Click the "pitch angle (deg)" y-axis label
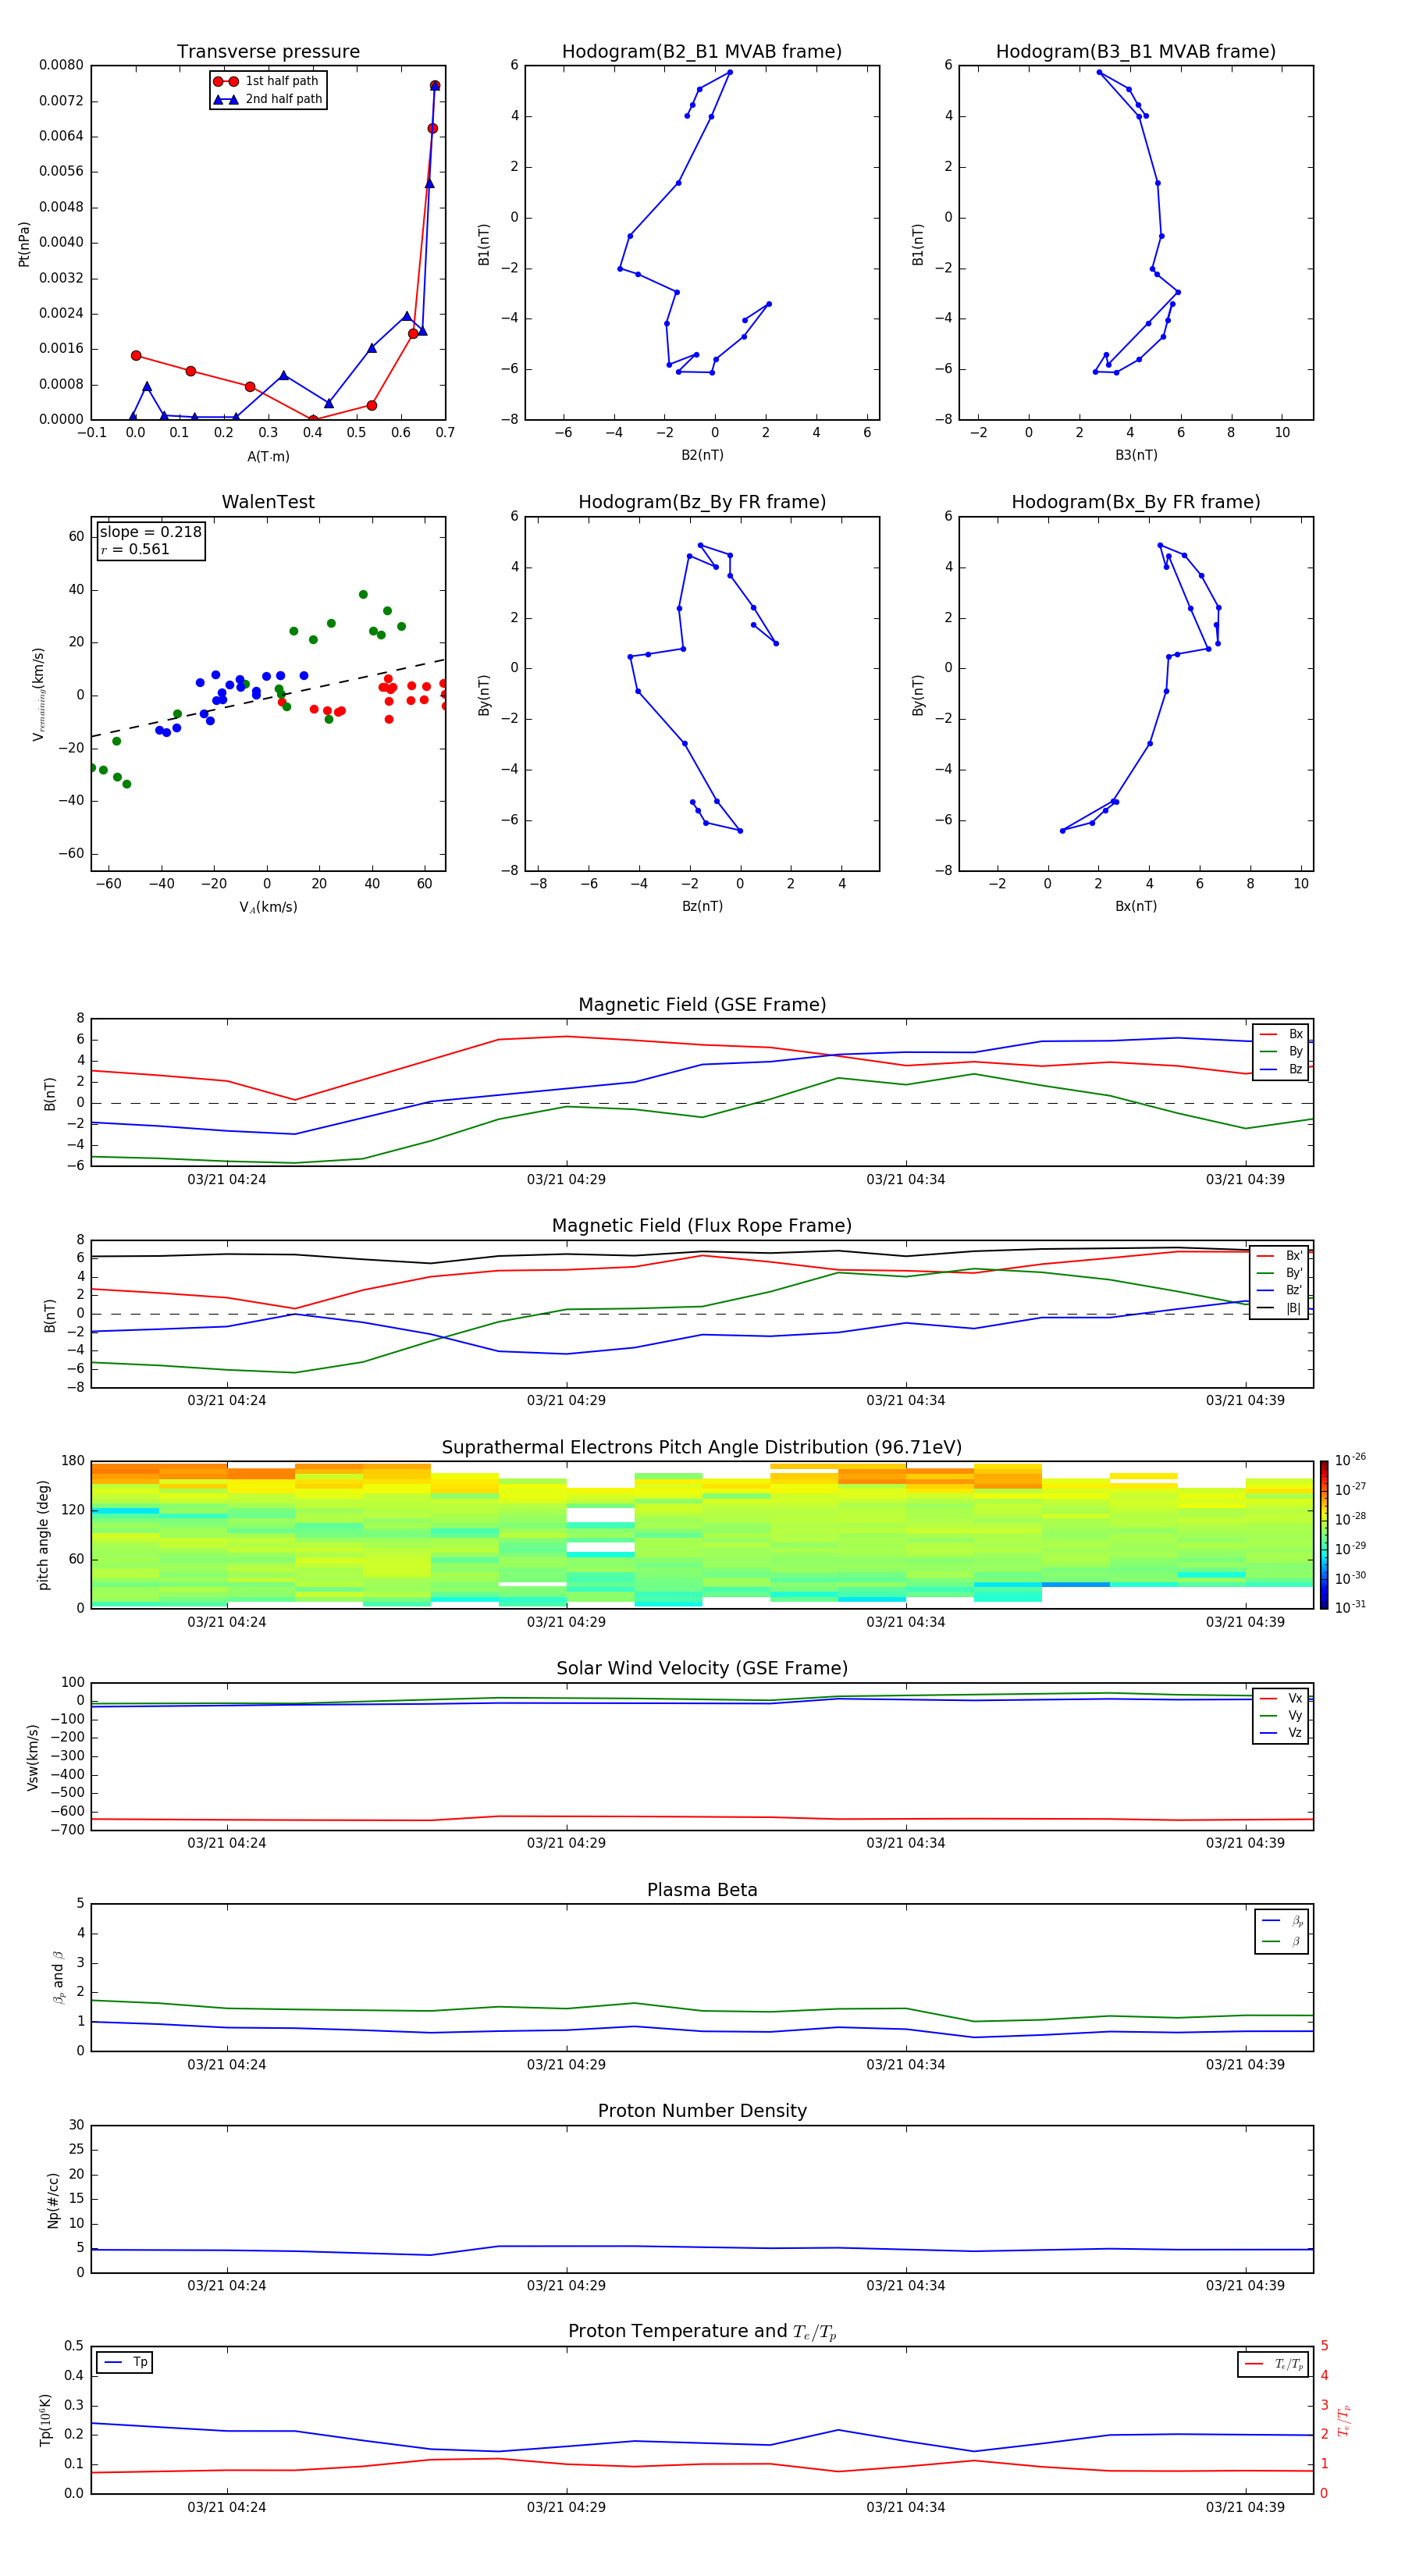 (43, 1535)
